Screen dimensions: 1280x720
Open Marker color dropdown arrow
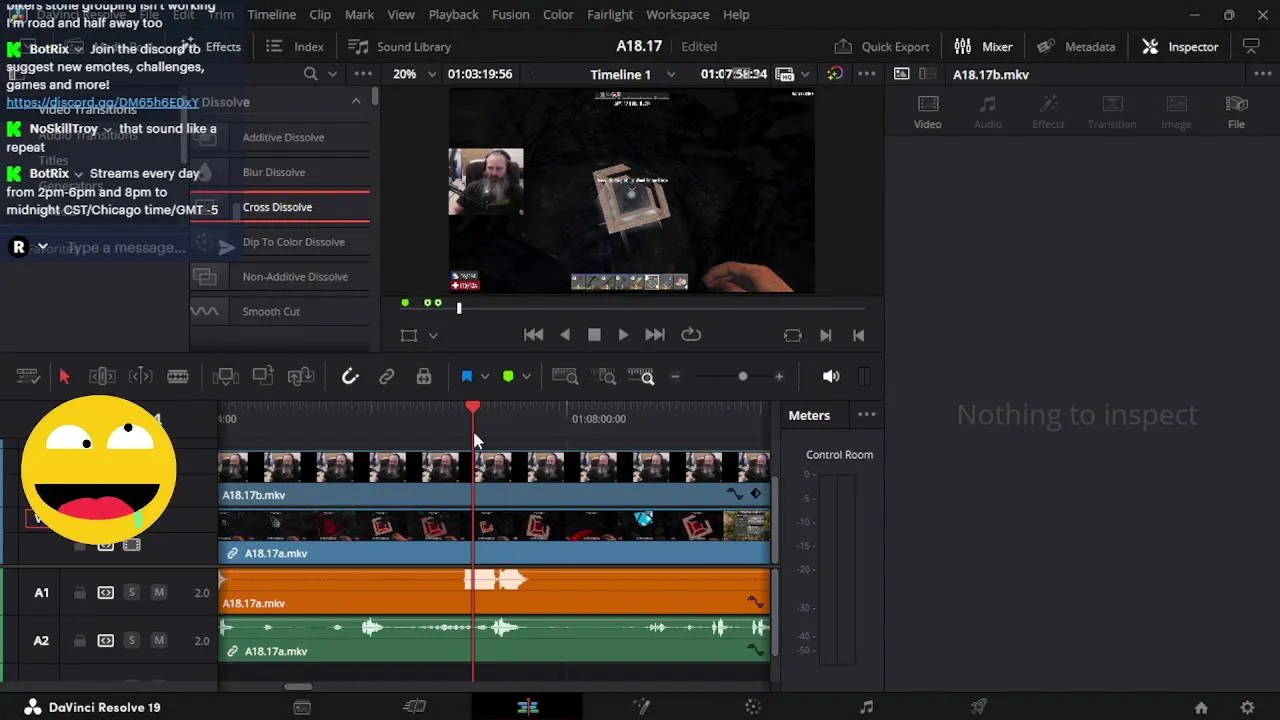pos(526,376)
